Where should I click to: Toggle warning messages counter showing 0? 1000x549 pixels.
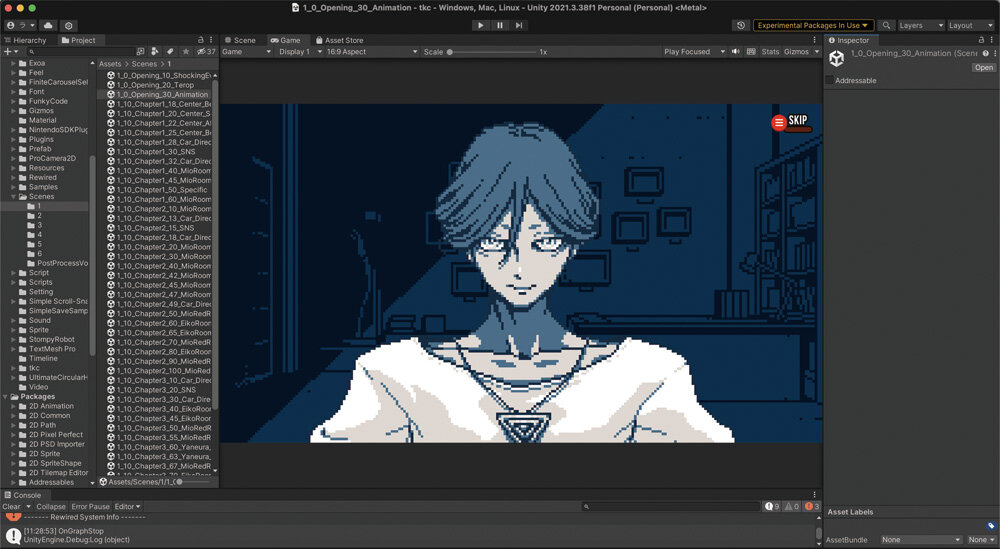click(x=791, y=506)
